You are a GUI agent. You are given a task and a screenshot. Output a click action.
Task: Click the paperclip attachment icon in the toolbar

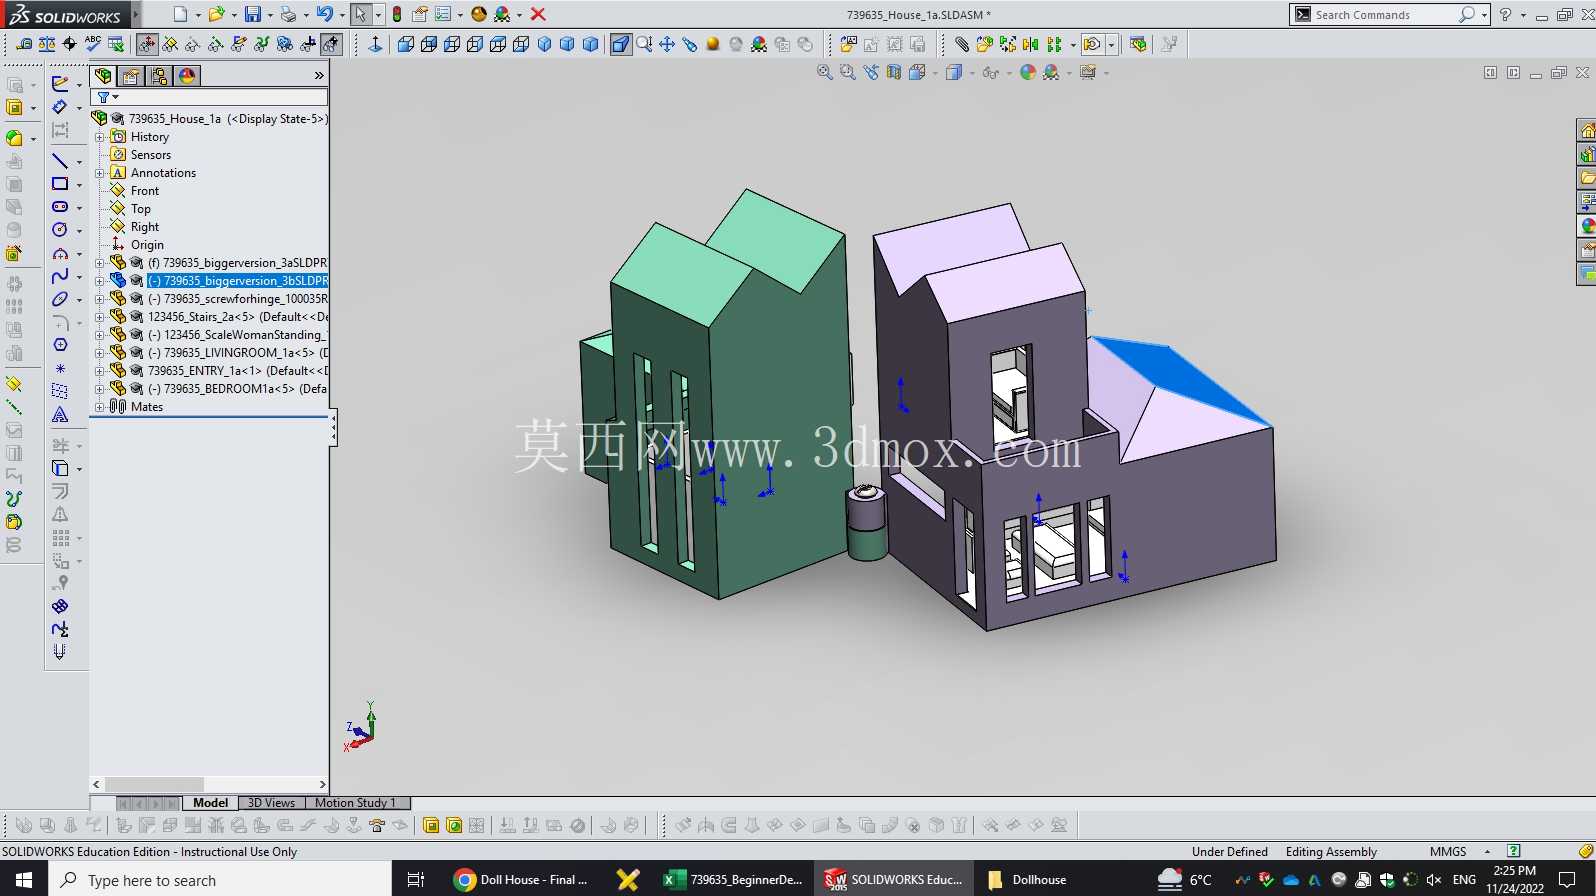point(961,44)
